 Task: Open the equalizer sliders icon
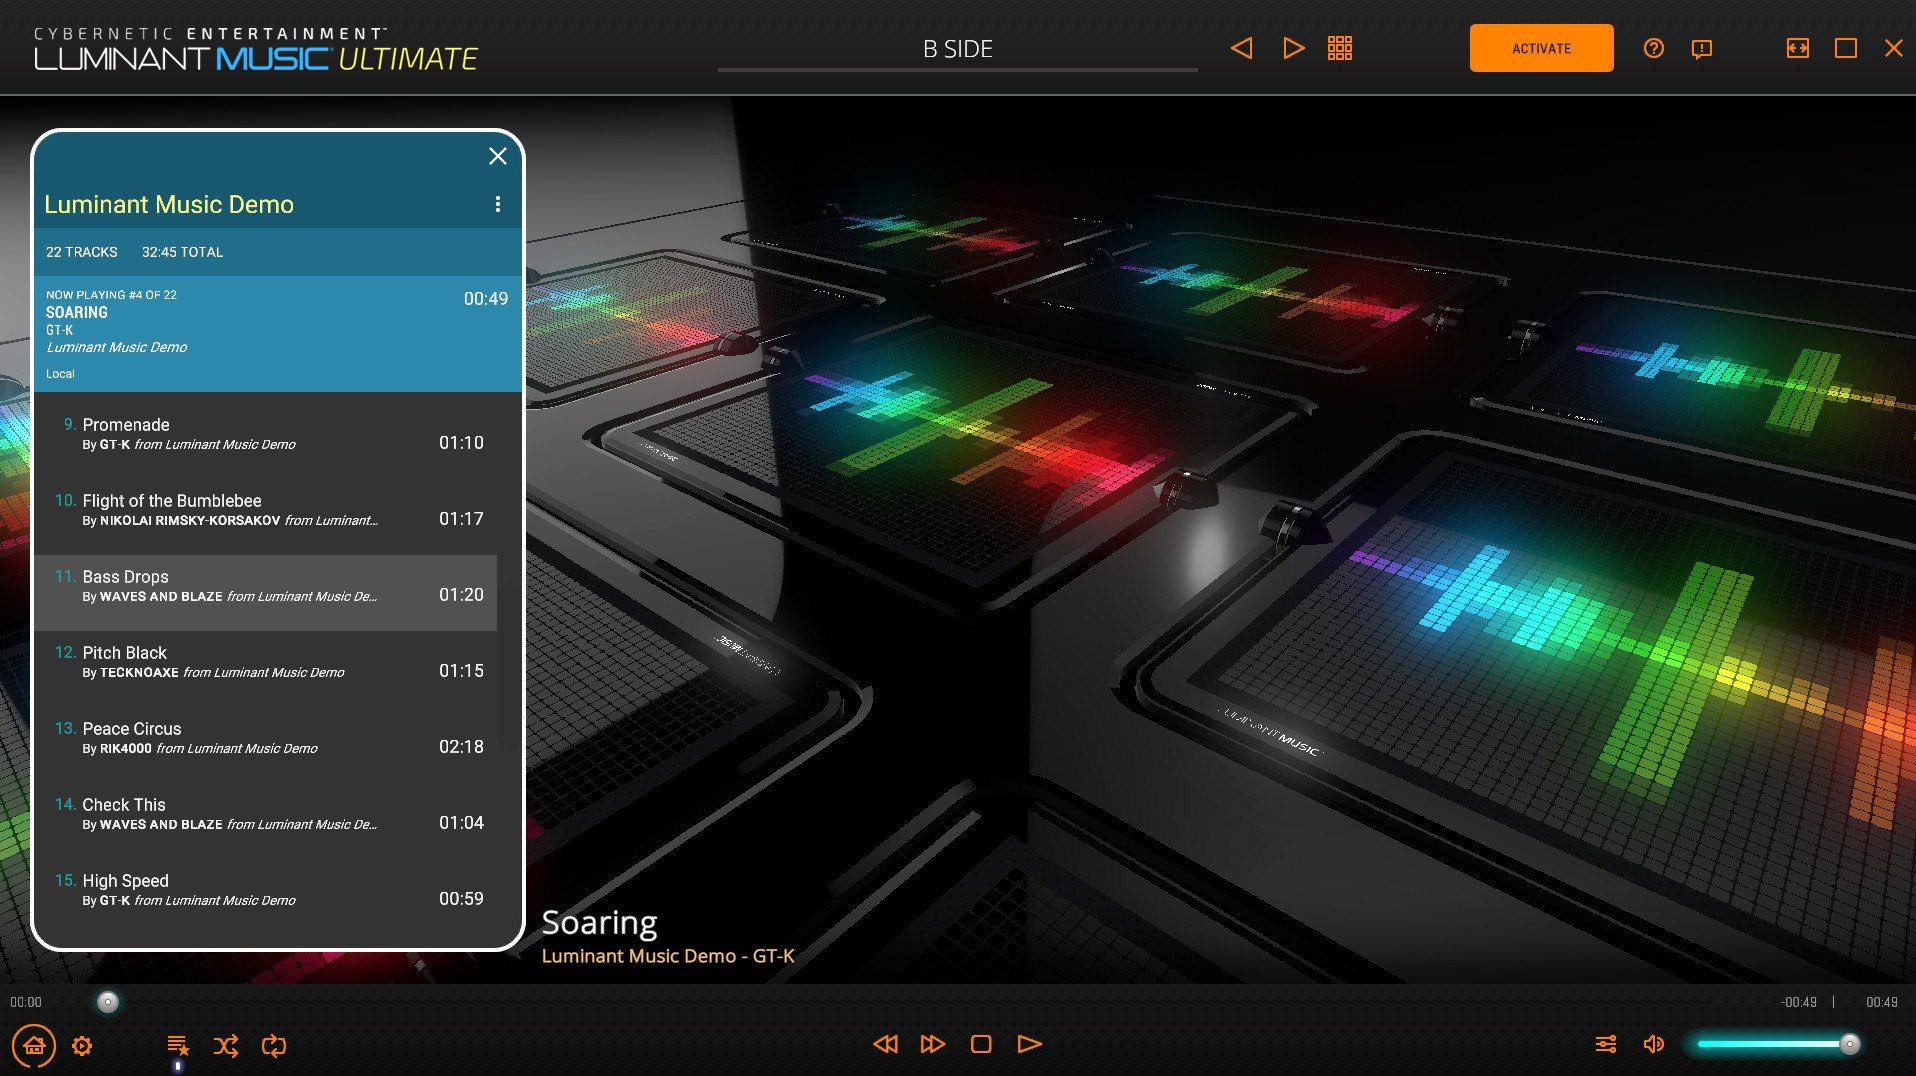click(x=1606, y=1044)
